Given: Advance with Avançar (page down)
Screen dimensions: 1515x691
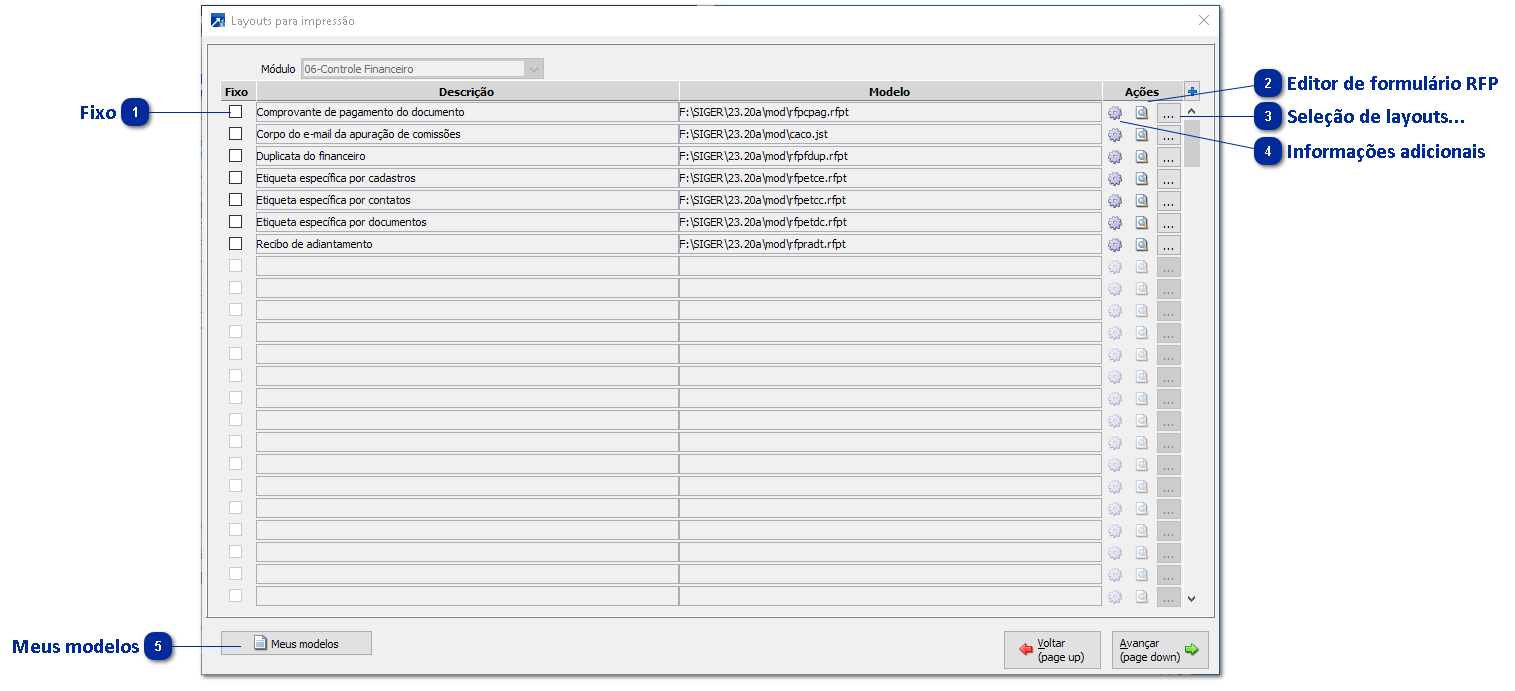Looking at the screenshot, I should [x=1160, y=650].
